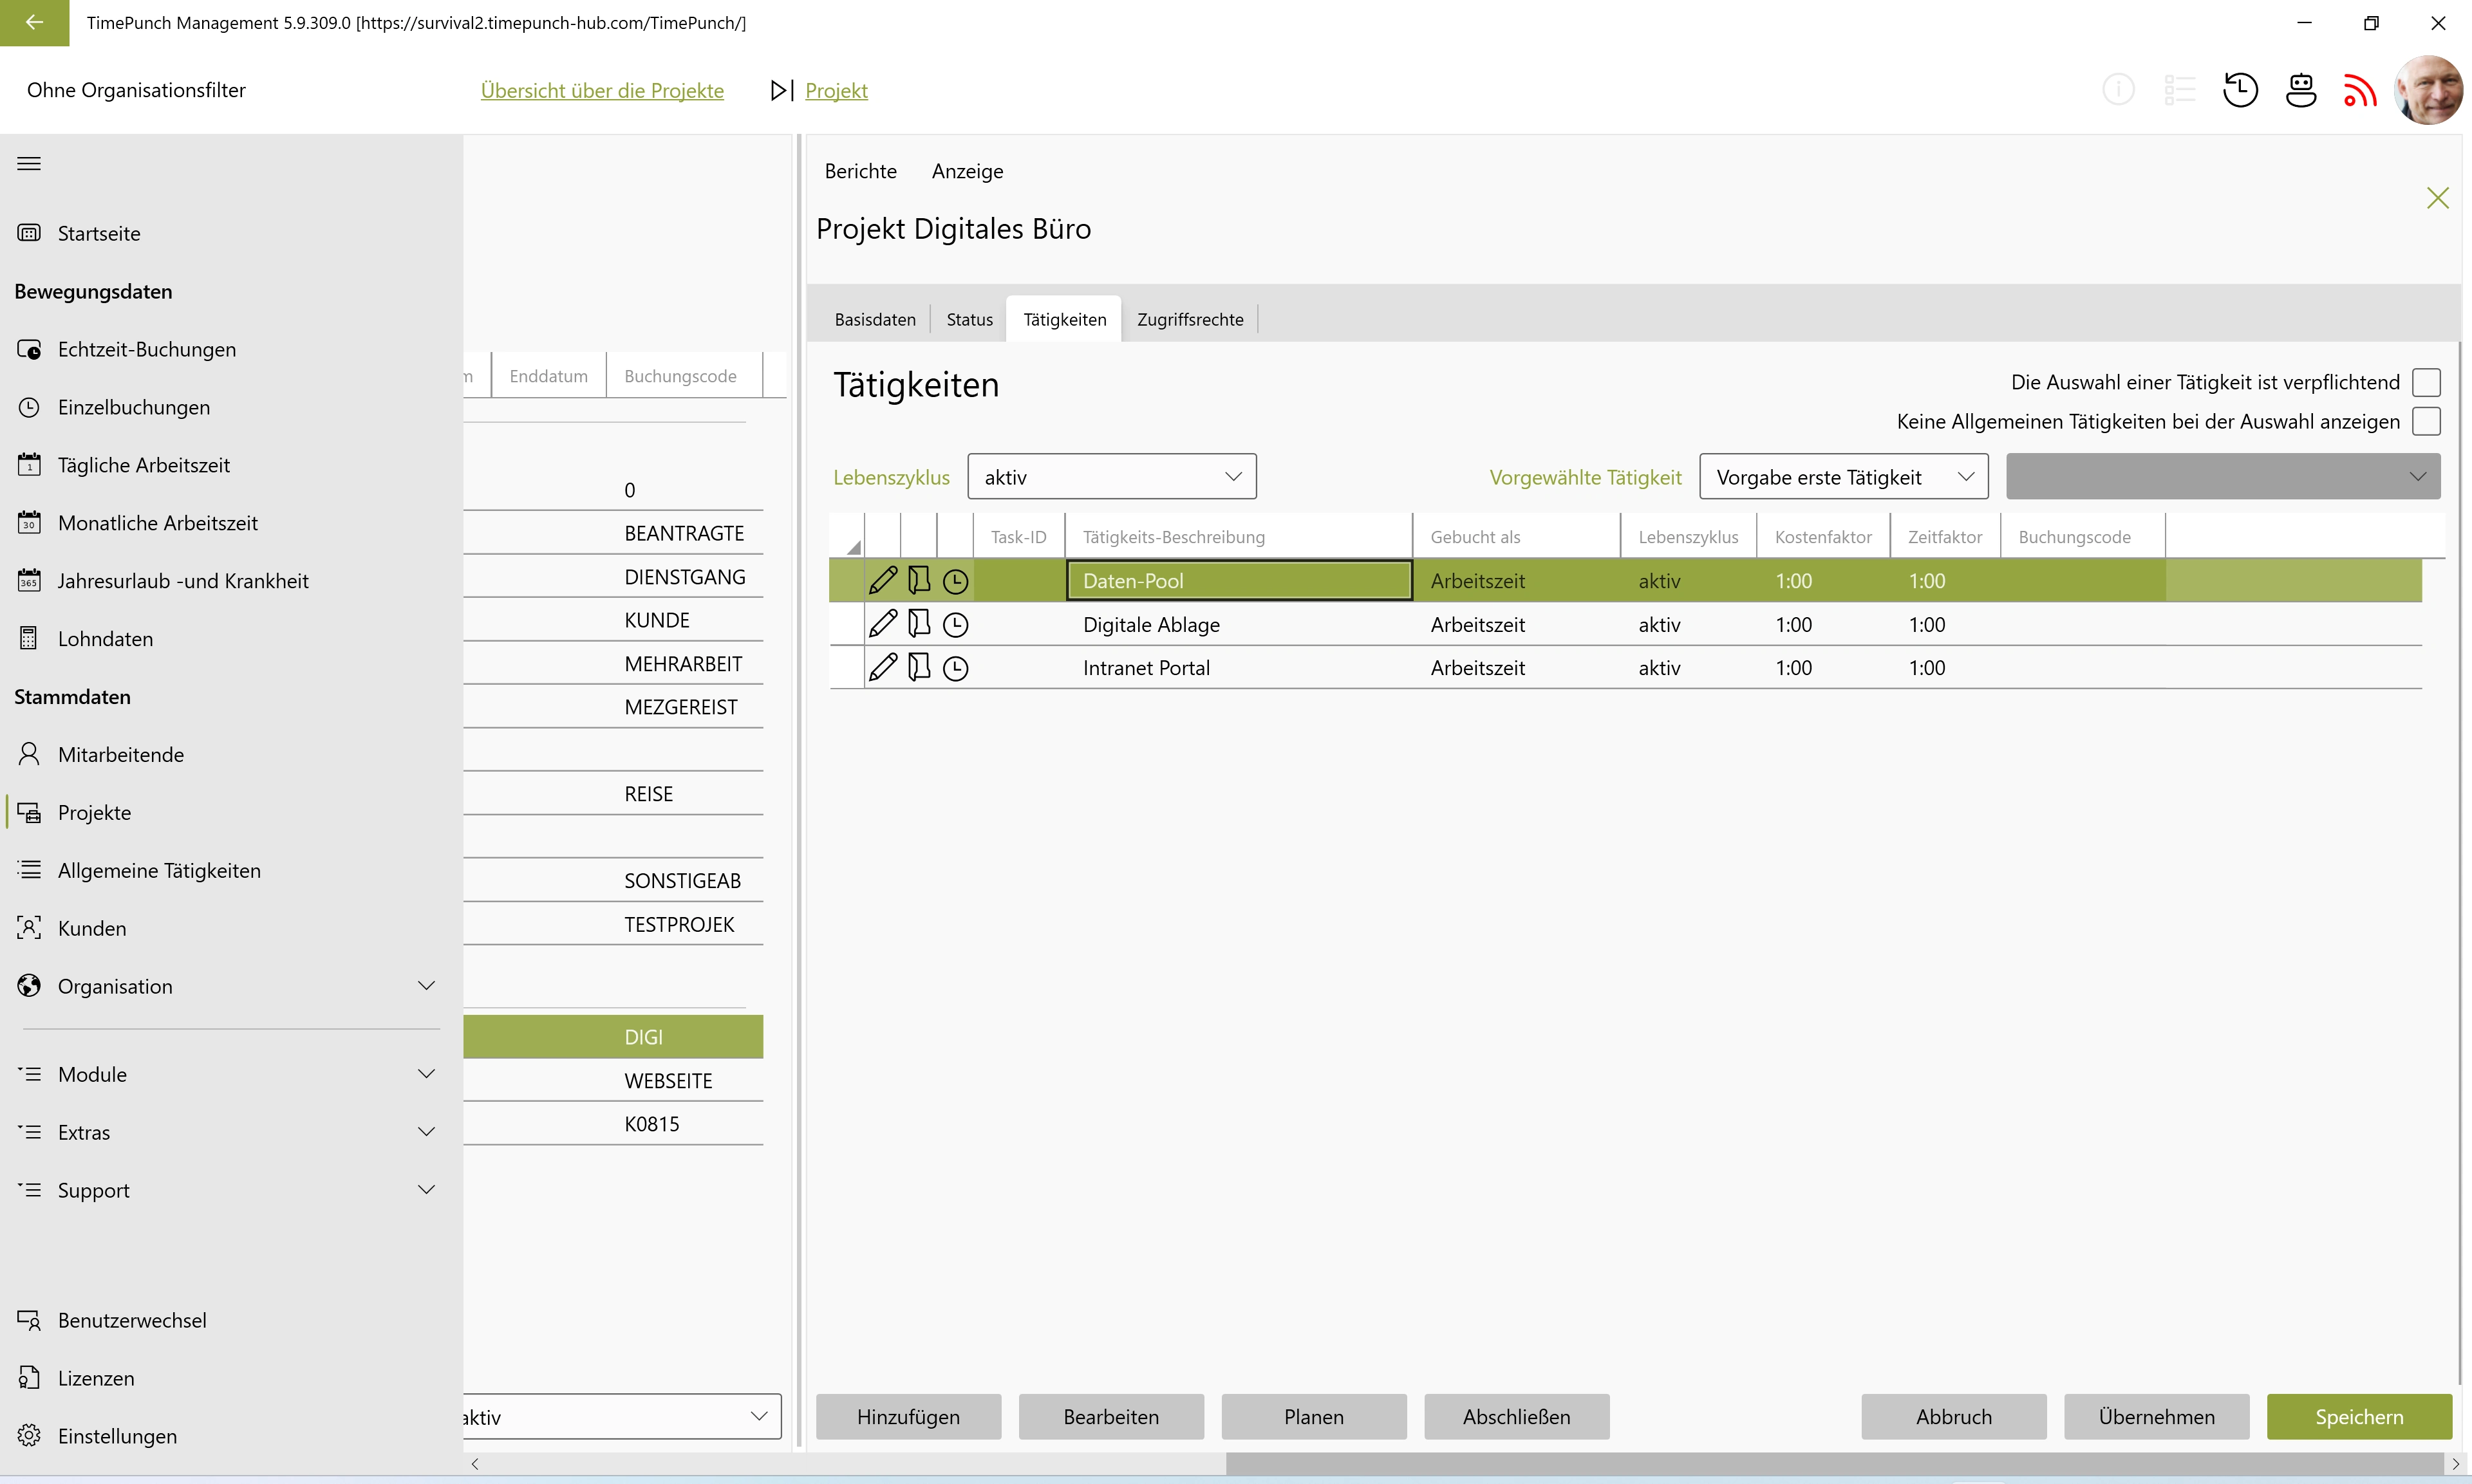Screen dimensions: 2472x1484
Task: Click the green Speichern button
Action: [2359, 1417]
